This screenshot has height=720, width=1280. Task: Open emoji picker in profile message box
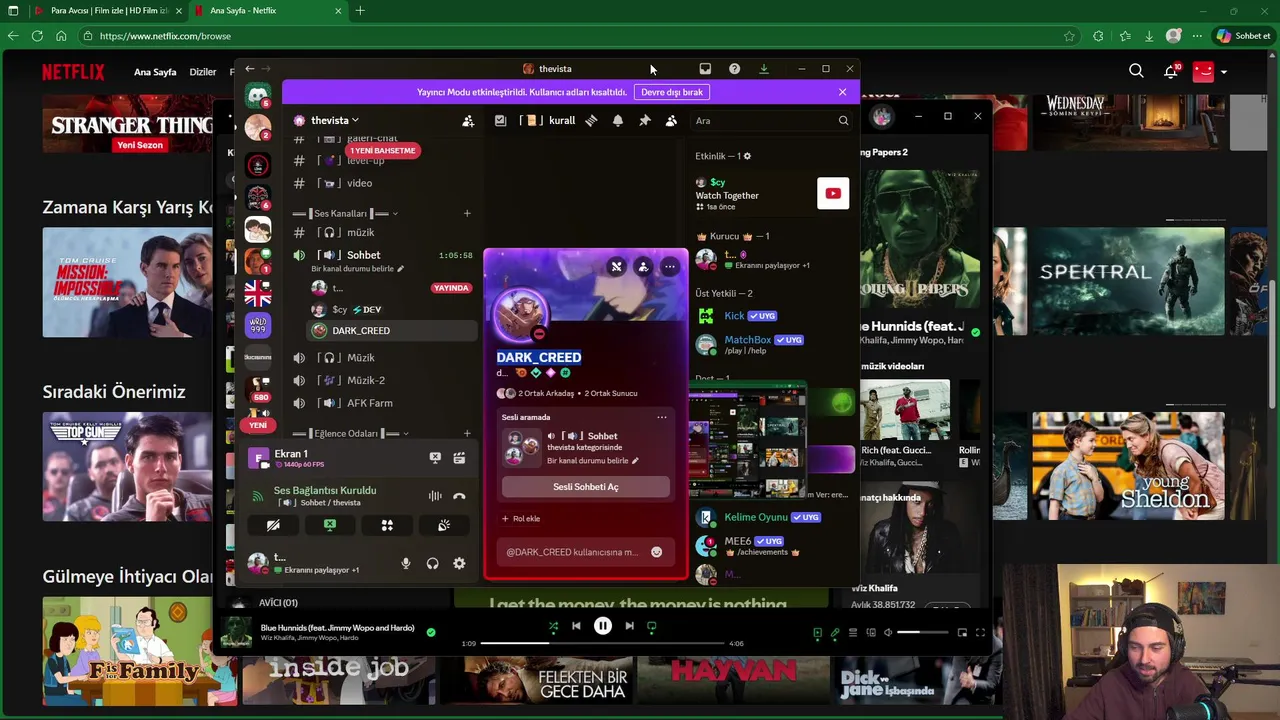656,552
